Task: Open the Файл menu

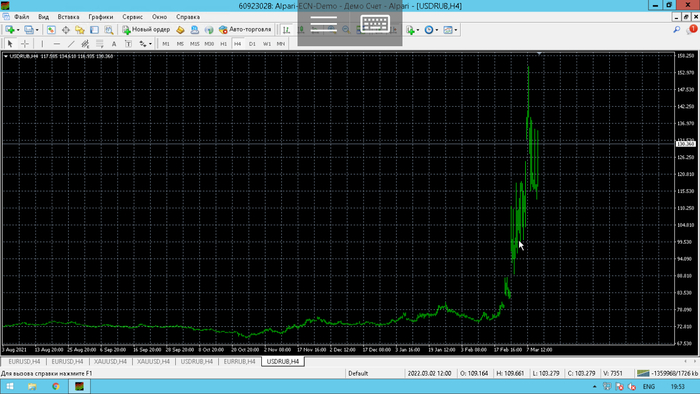Action: coord(21,17)
